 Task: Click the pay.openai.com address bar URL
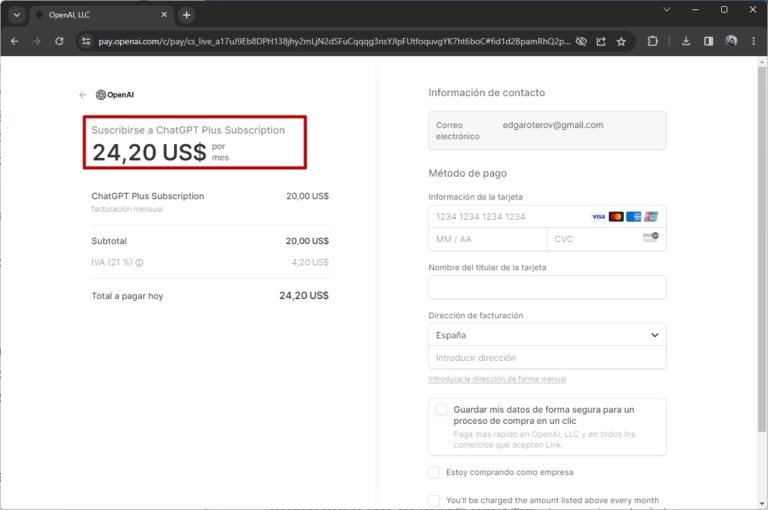(x=334, y=42)
